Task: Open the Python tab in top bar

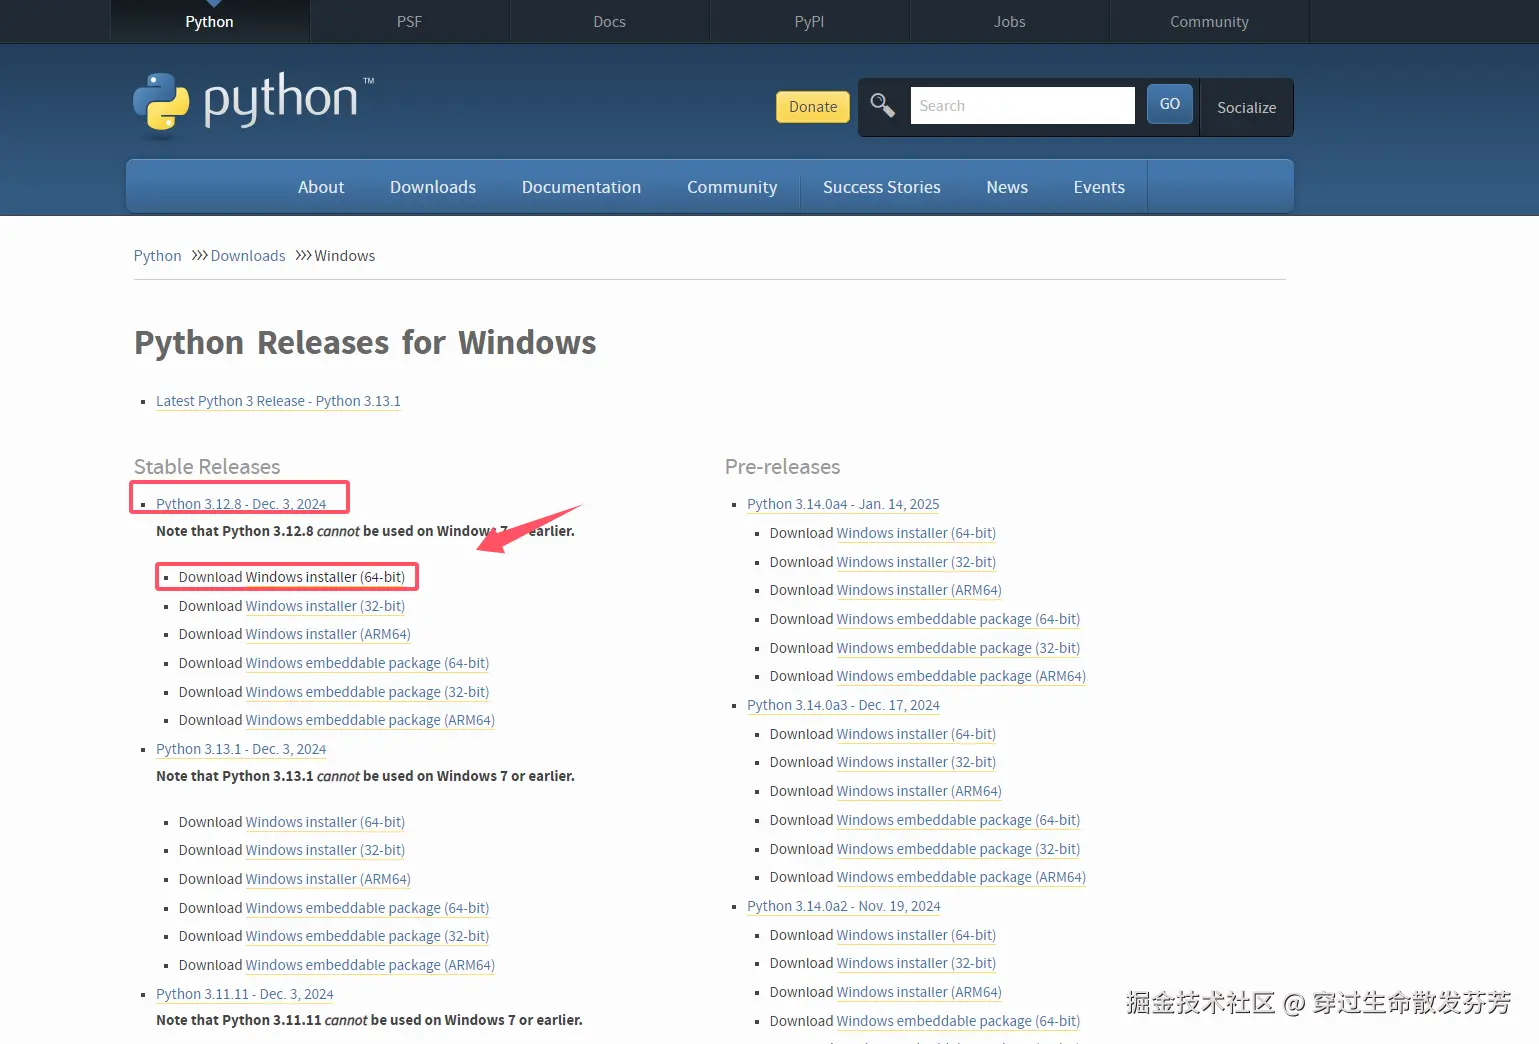Action: point(209,22)
